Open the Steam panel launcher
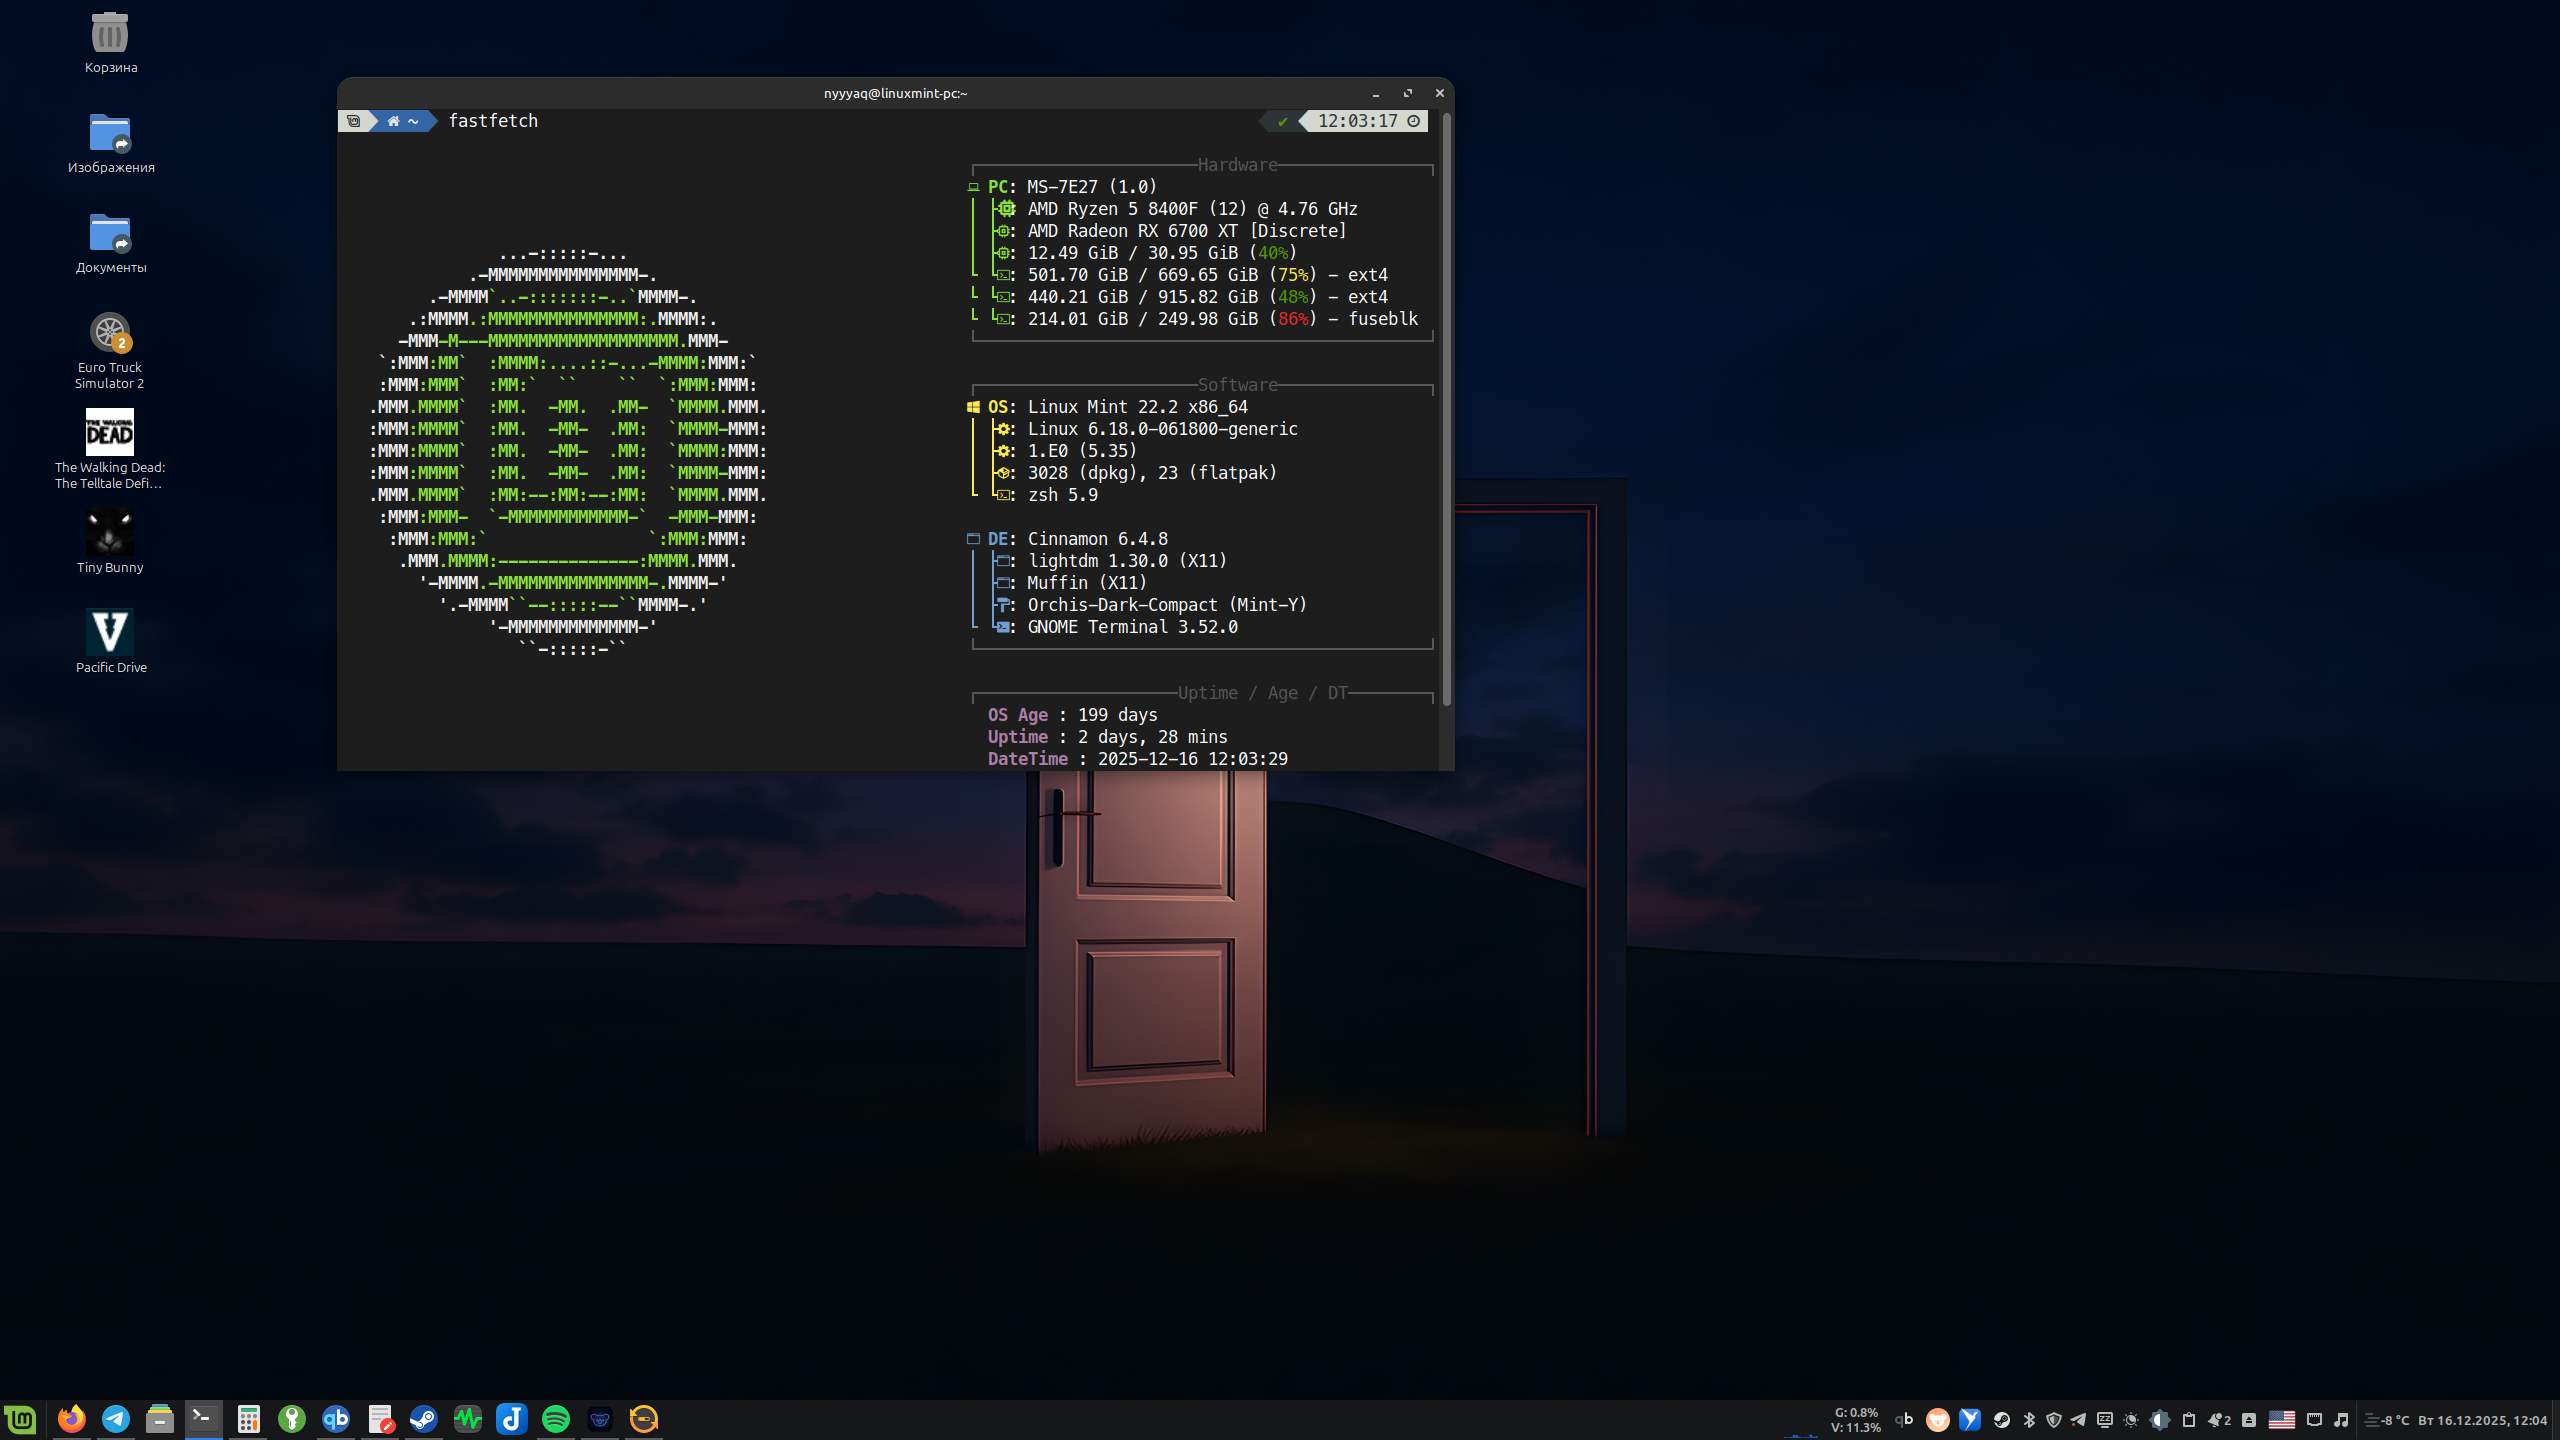Screen dimensions: 2560x1440 424,1419
